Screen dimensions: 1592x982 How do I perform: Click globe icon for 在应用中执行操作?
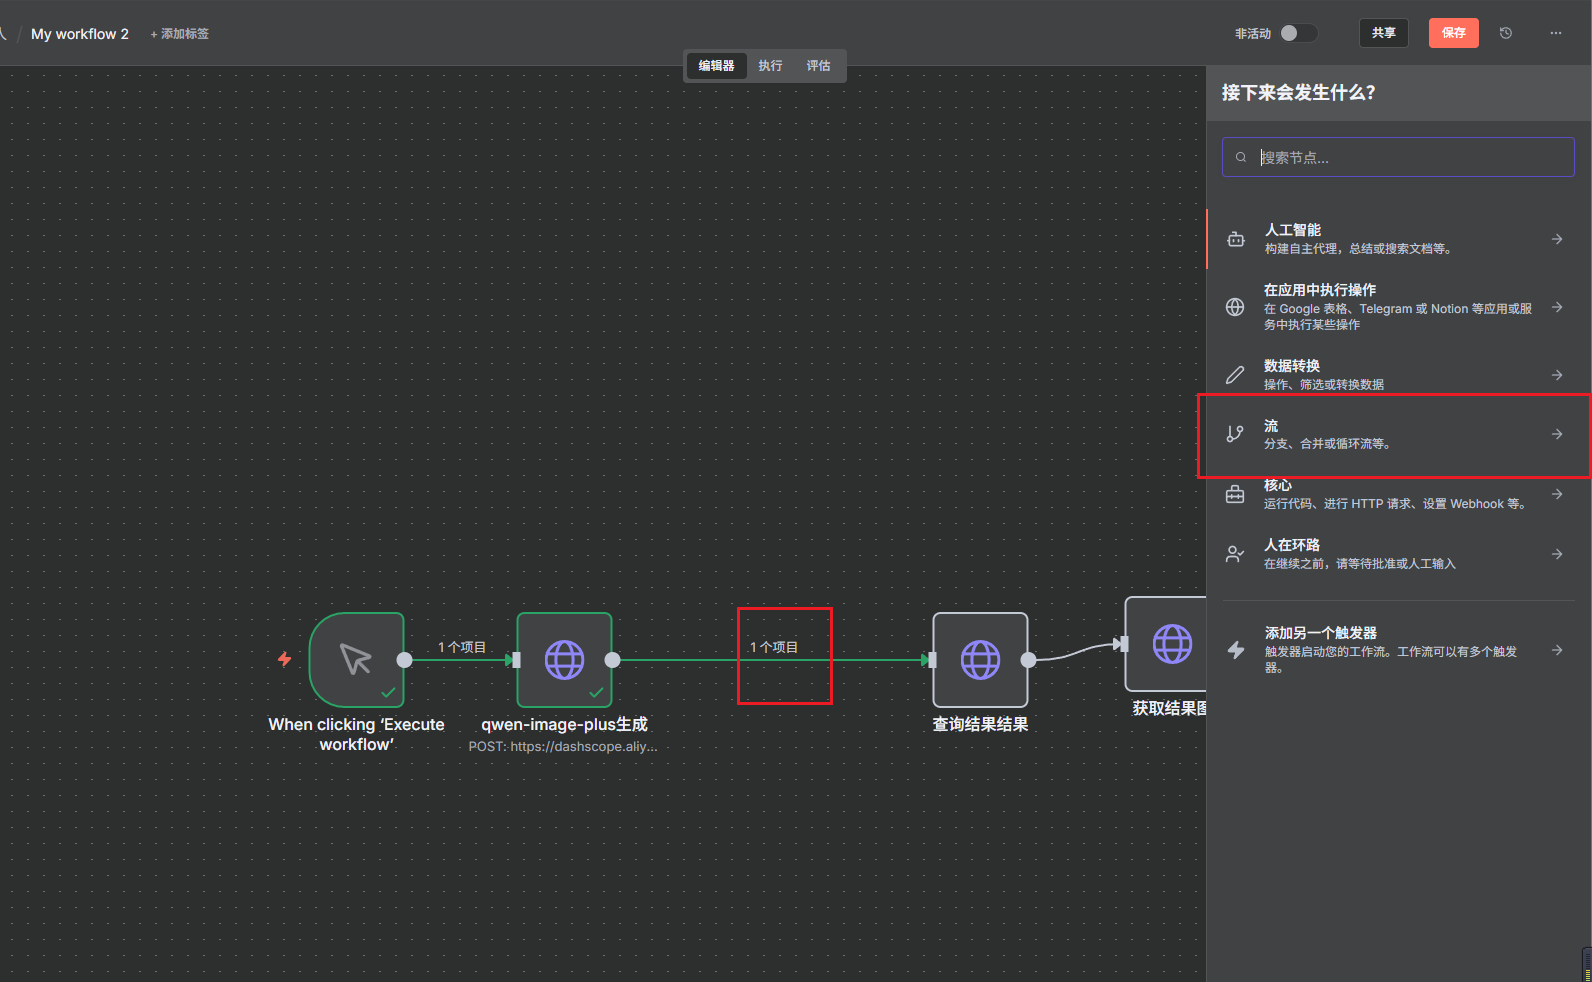[x=1236, y=307]
